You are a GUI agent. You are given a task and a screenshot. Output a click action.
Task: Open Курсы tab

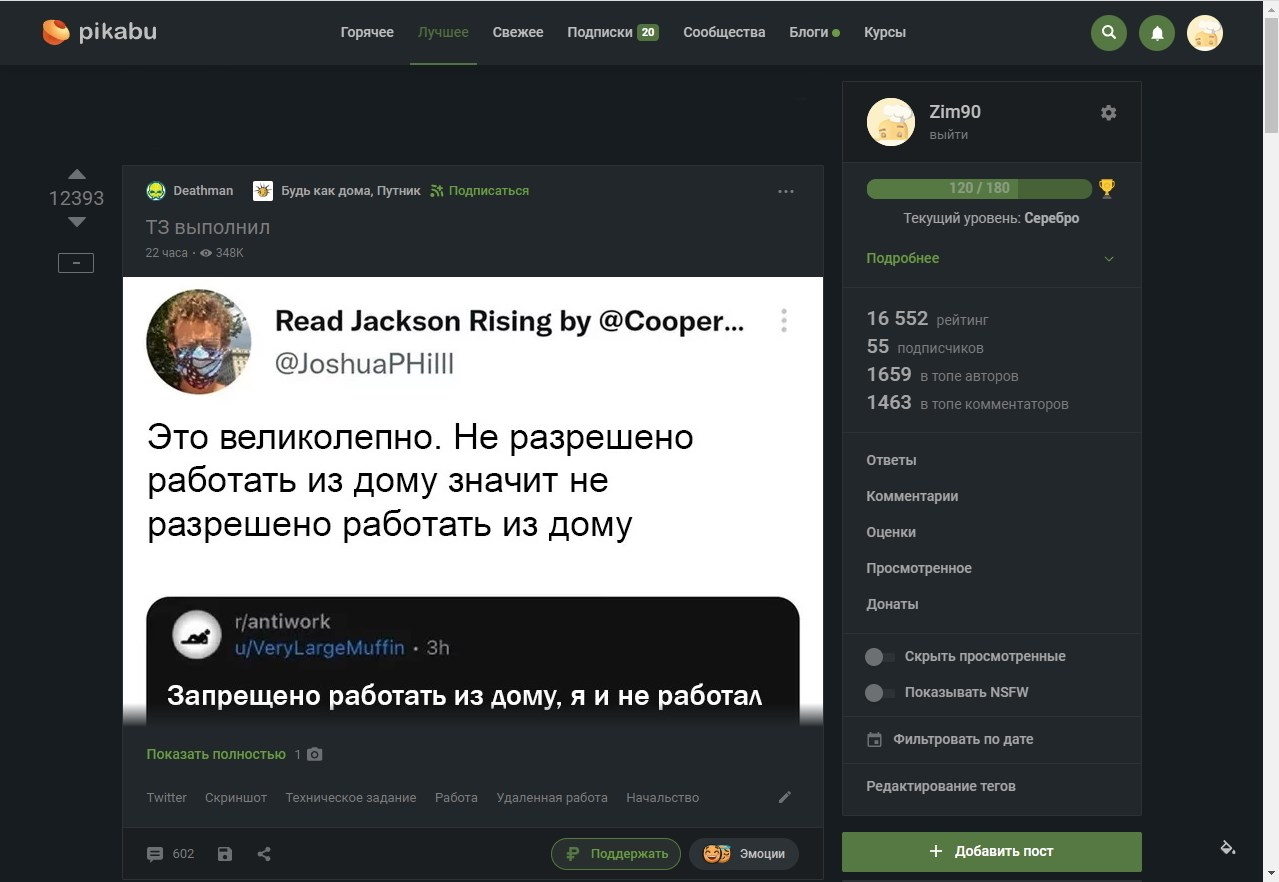885,32
